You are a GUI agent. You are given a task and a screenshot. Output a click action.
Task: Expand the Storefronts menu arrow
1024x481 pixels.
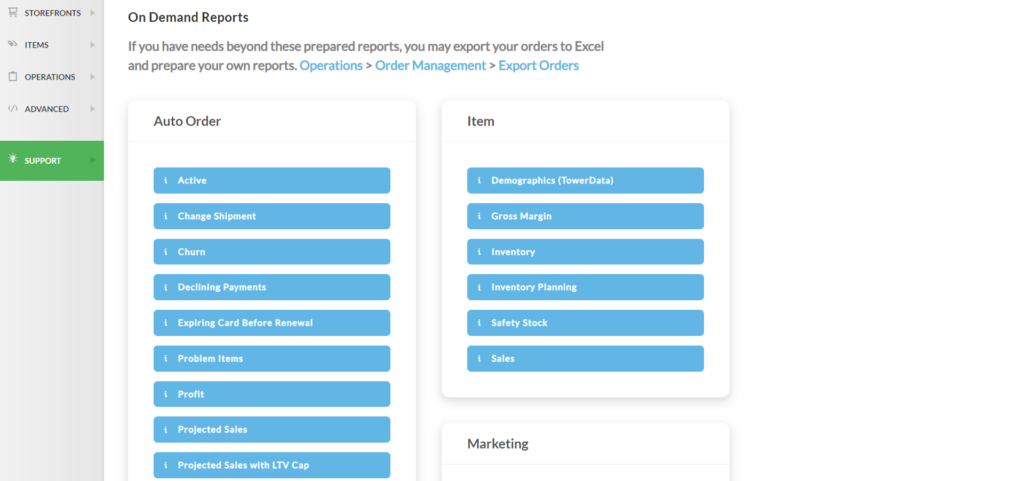click(93, 12)
